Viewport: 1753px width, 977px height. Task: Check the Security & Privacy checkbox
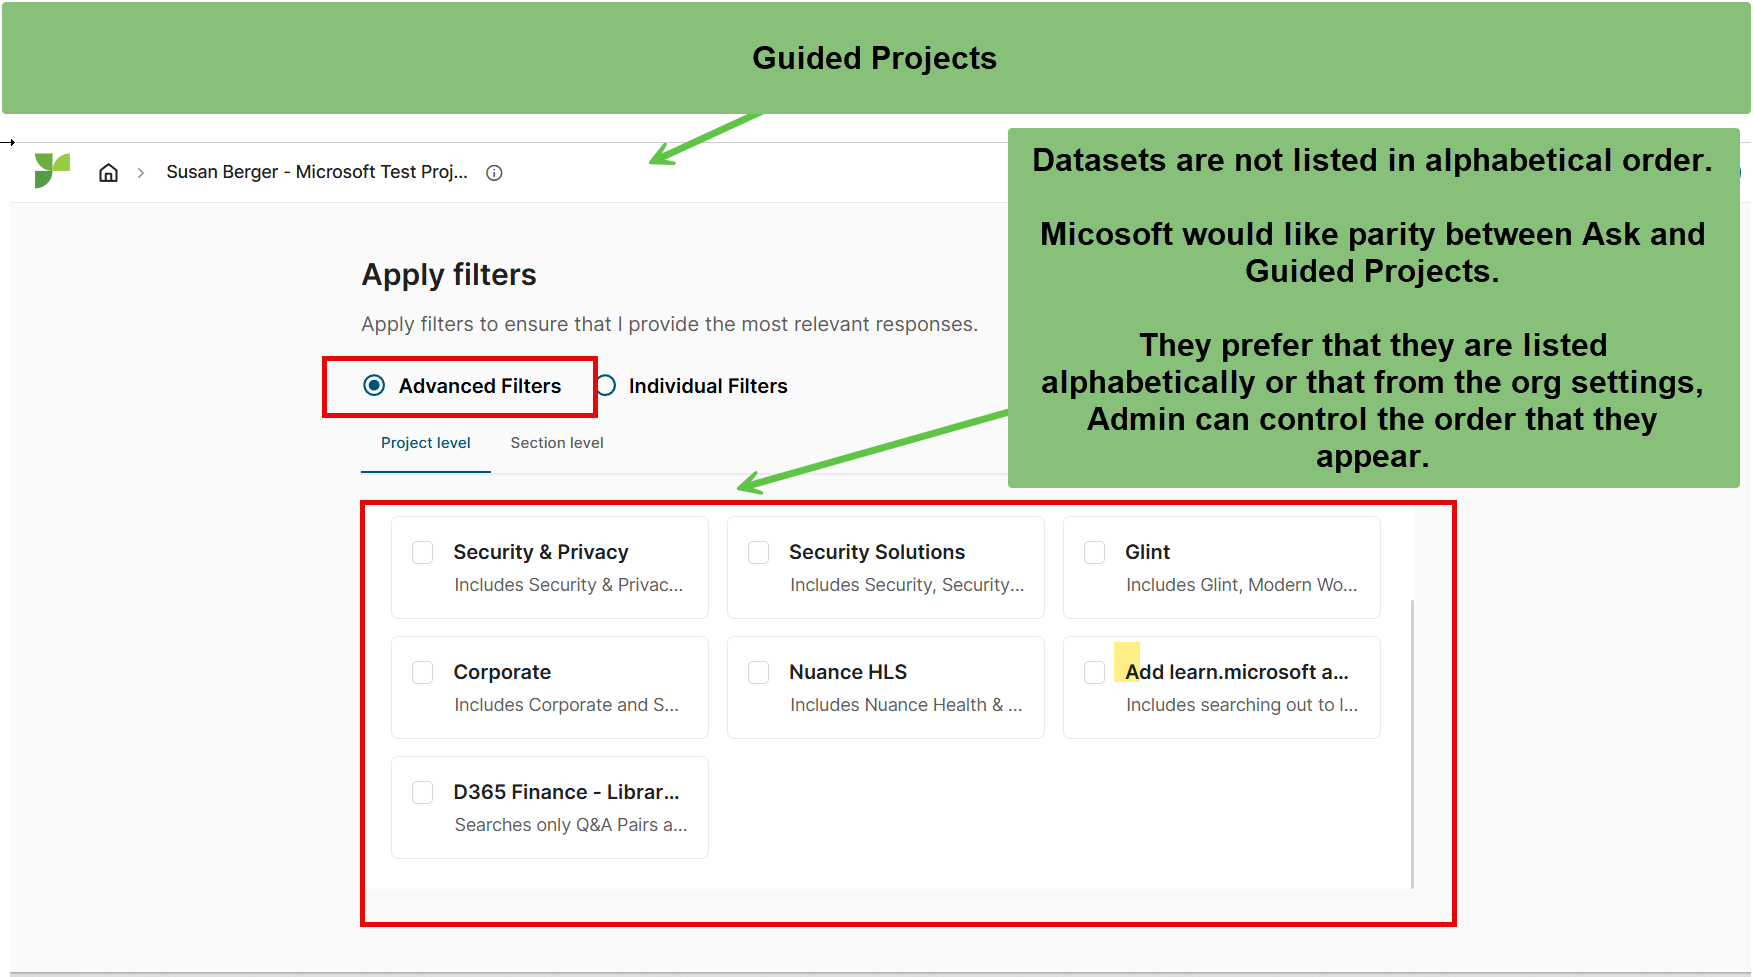pos(423,552)
